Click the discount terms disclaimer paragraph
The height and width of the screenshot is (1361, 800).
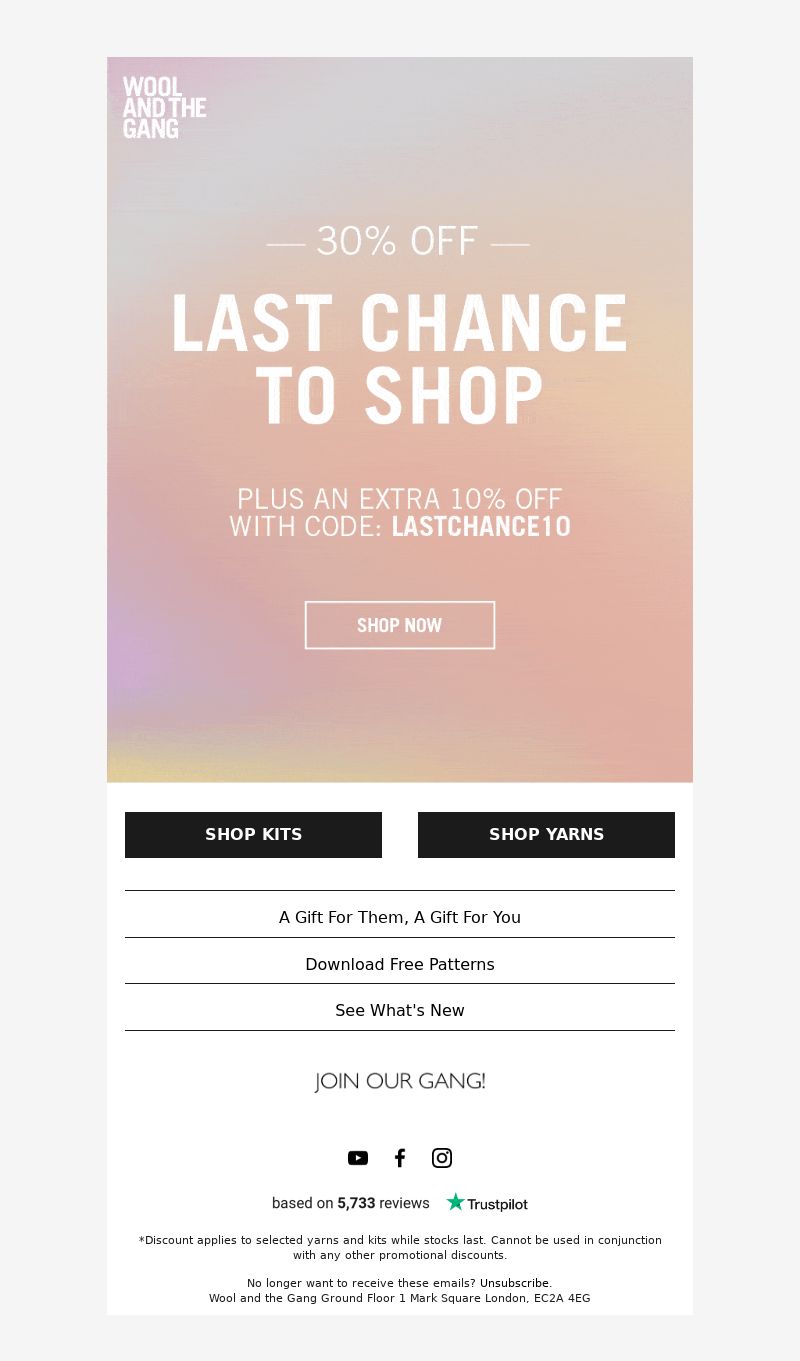point(400,1247)
